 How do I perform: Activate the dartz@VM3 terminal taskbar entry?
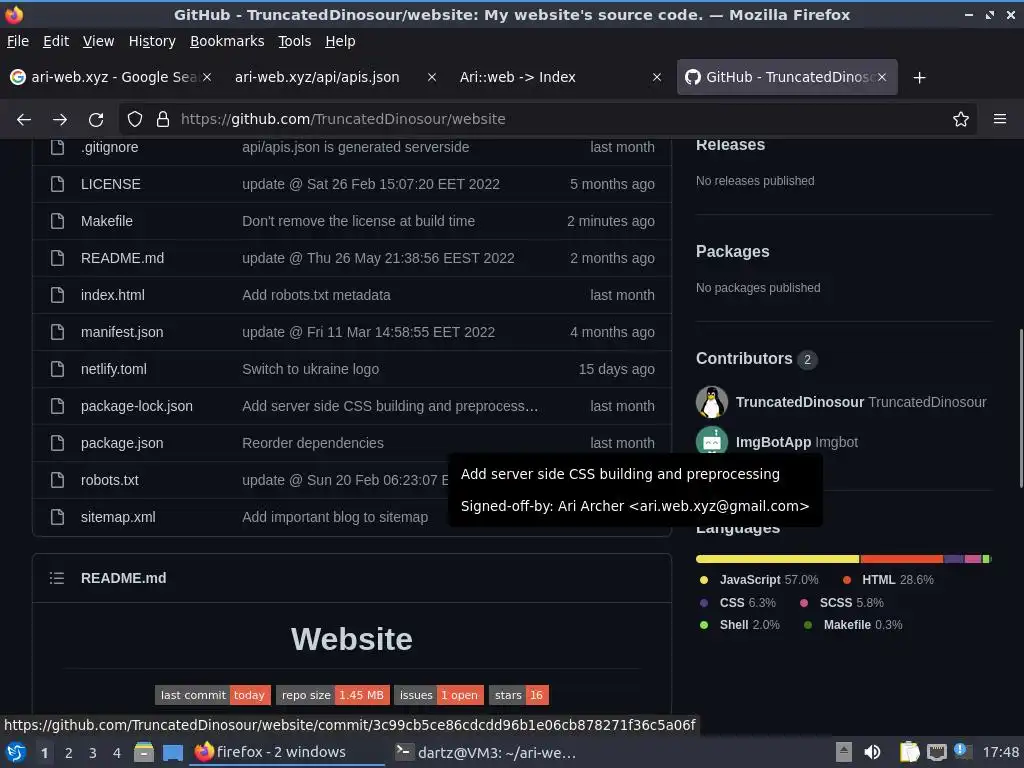(x=487, y=753)
